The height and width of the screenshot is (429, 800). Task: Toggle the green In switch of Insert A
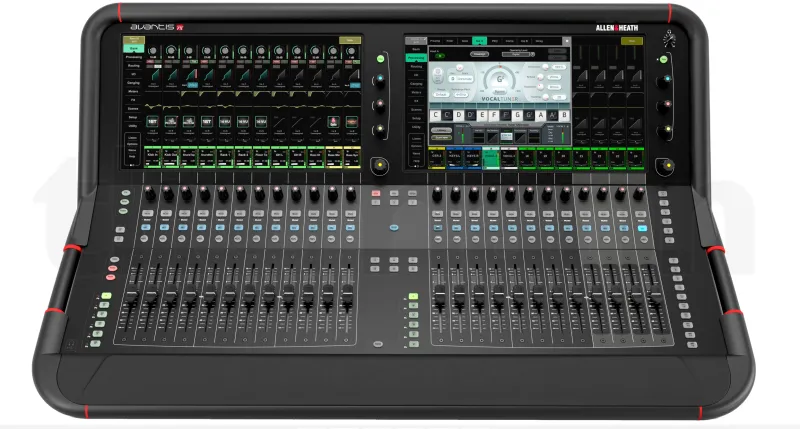click(x=440, y=56)
